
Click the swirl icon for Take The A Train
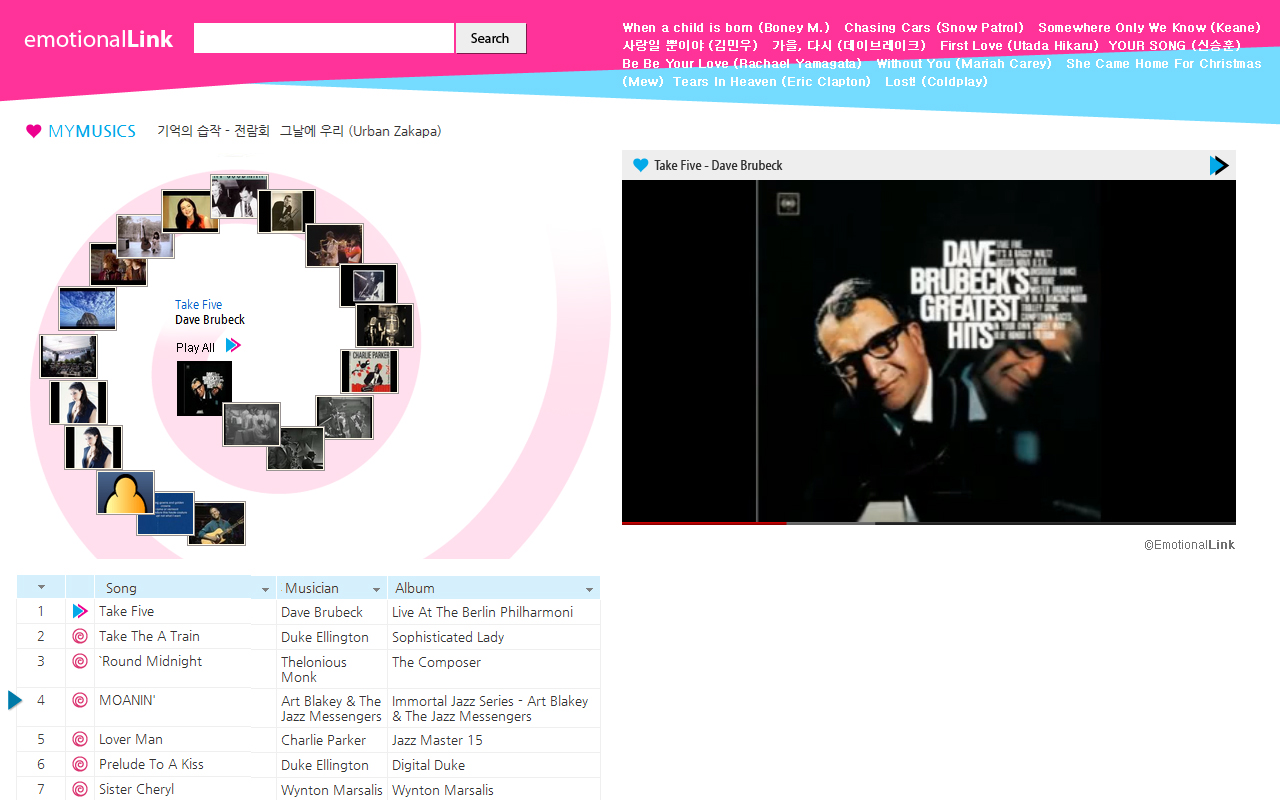click(x=80, y=636)
